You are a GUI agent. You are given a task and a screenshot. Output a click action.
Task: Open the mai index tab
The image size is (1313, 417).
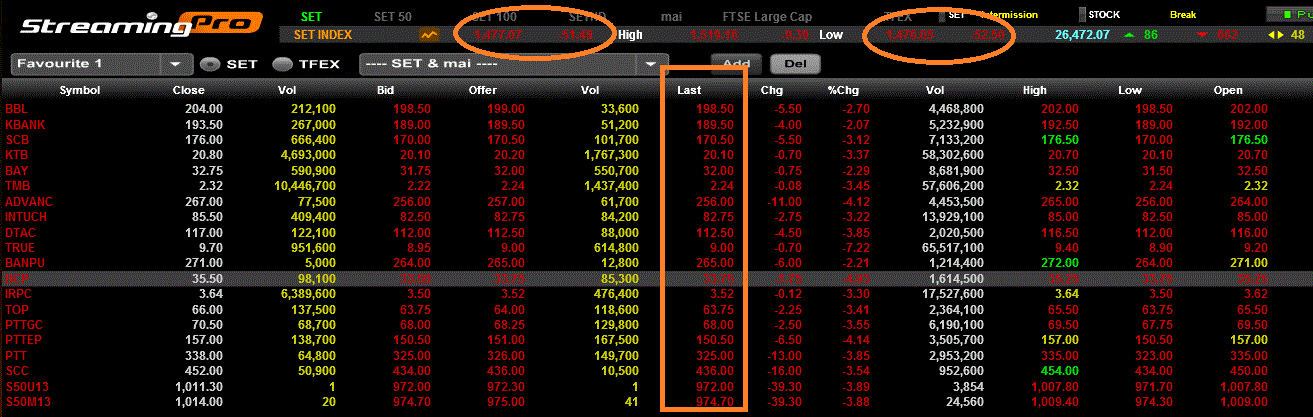point(671,16)
